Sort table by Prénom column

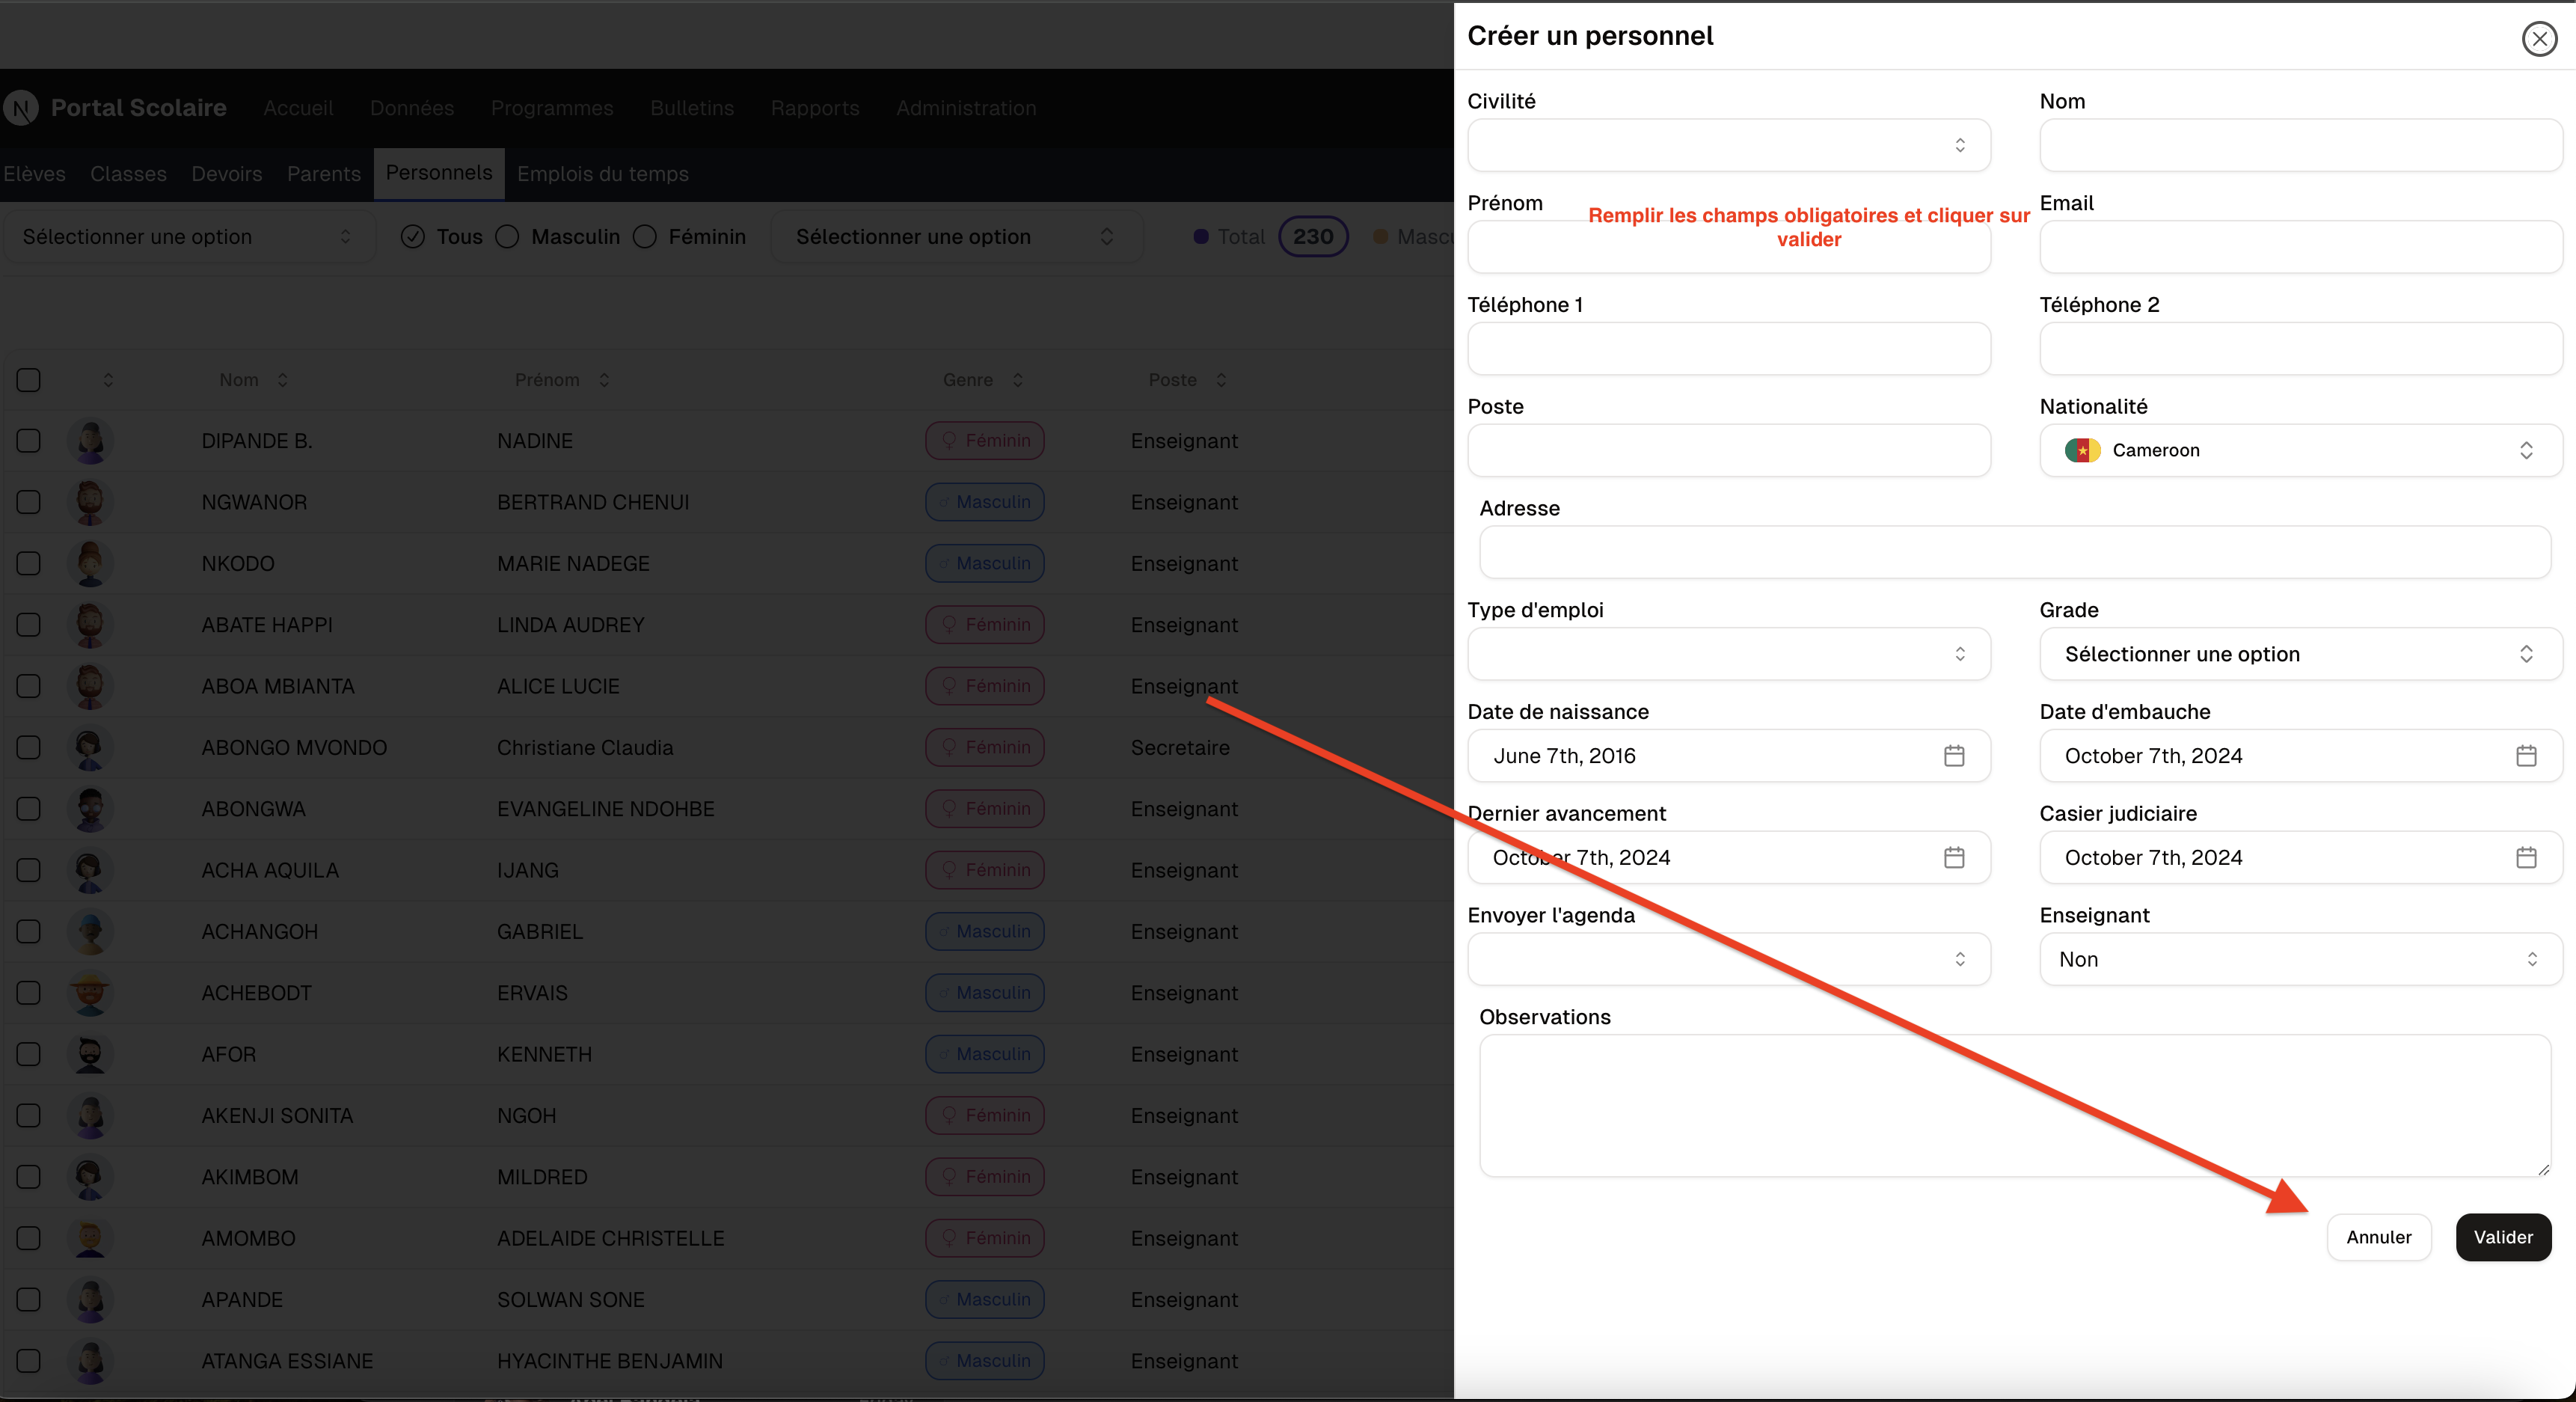(562, 380)
